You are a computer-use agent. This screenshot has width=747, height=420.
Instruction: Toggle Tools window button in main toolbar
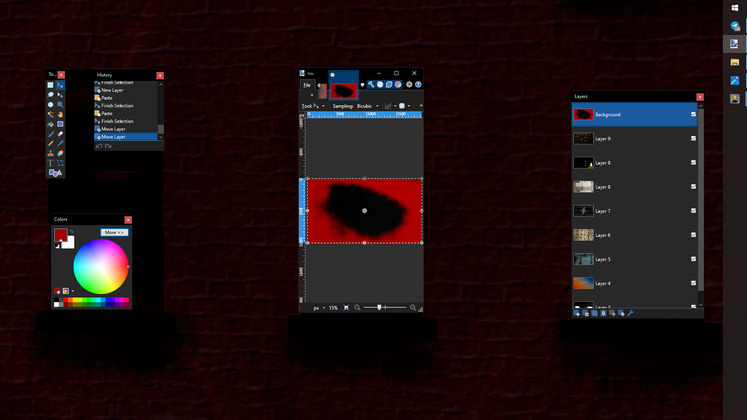point(371,85)
